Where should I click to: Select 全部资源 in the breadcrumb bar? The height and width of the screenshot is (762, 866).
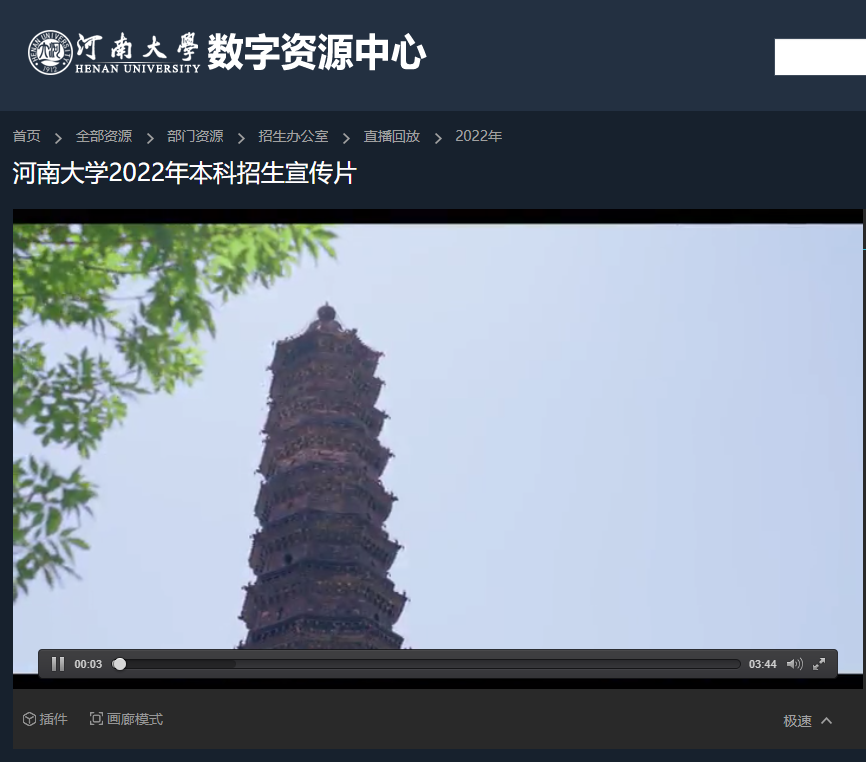(x=104, y=136)
